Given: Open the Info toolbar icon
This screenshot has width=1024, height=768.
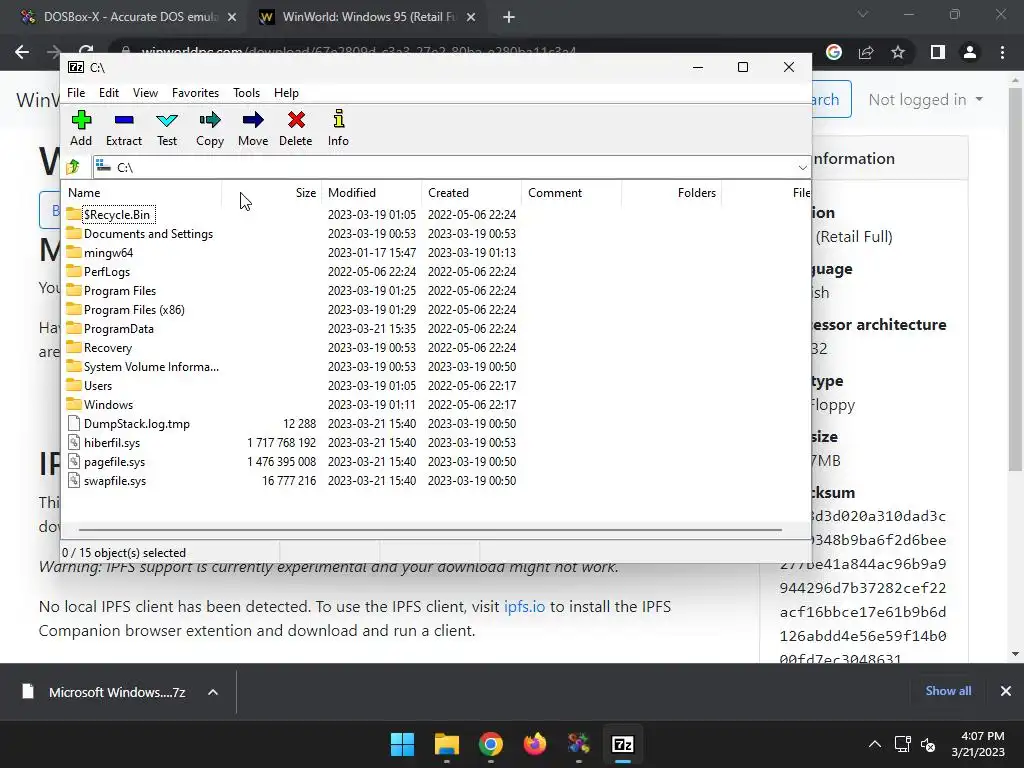Looking at the screenshot, I should click(x=338, y=128).
